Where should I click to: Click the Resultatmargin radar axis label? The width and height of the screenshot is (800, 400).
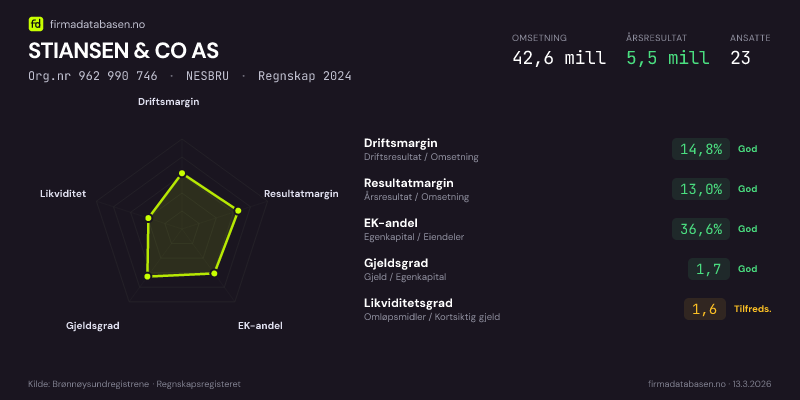(x=301, y=194)
